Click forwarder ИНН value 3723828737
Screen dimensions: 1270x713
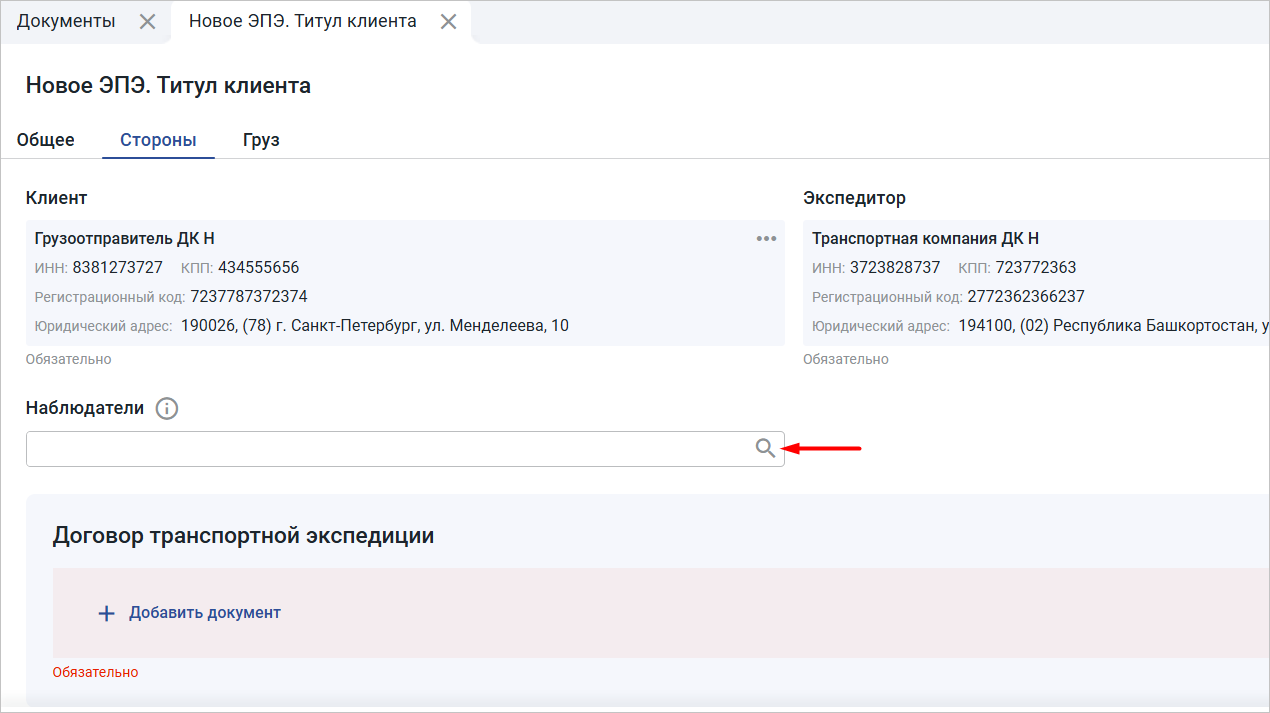[x=895, y=268]
